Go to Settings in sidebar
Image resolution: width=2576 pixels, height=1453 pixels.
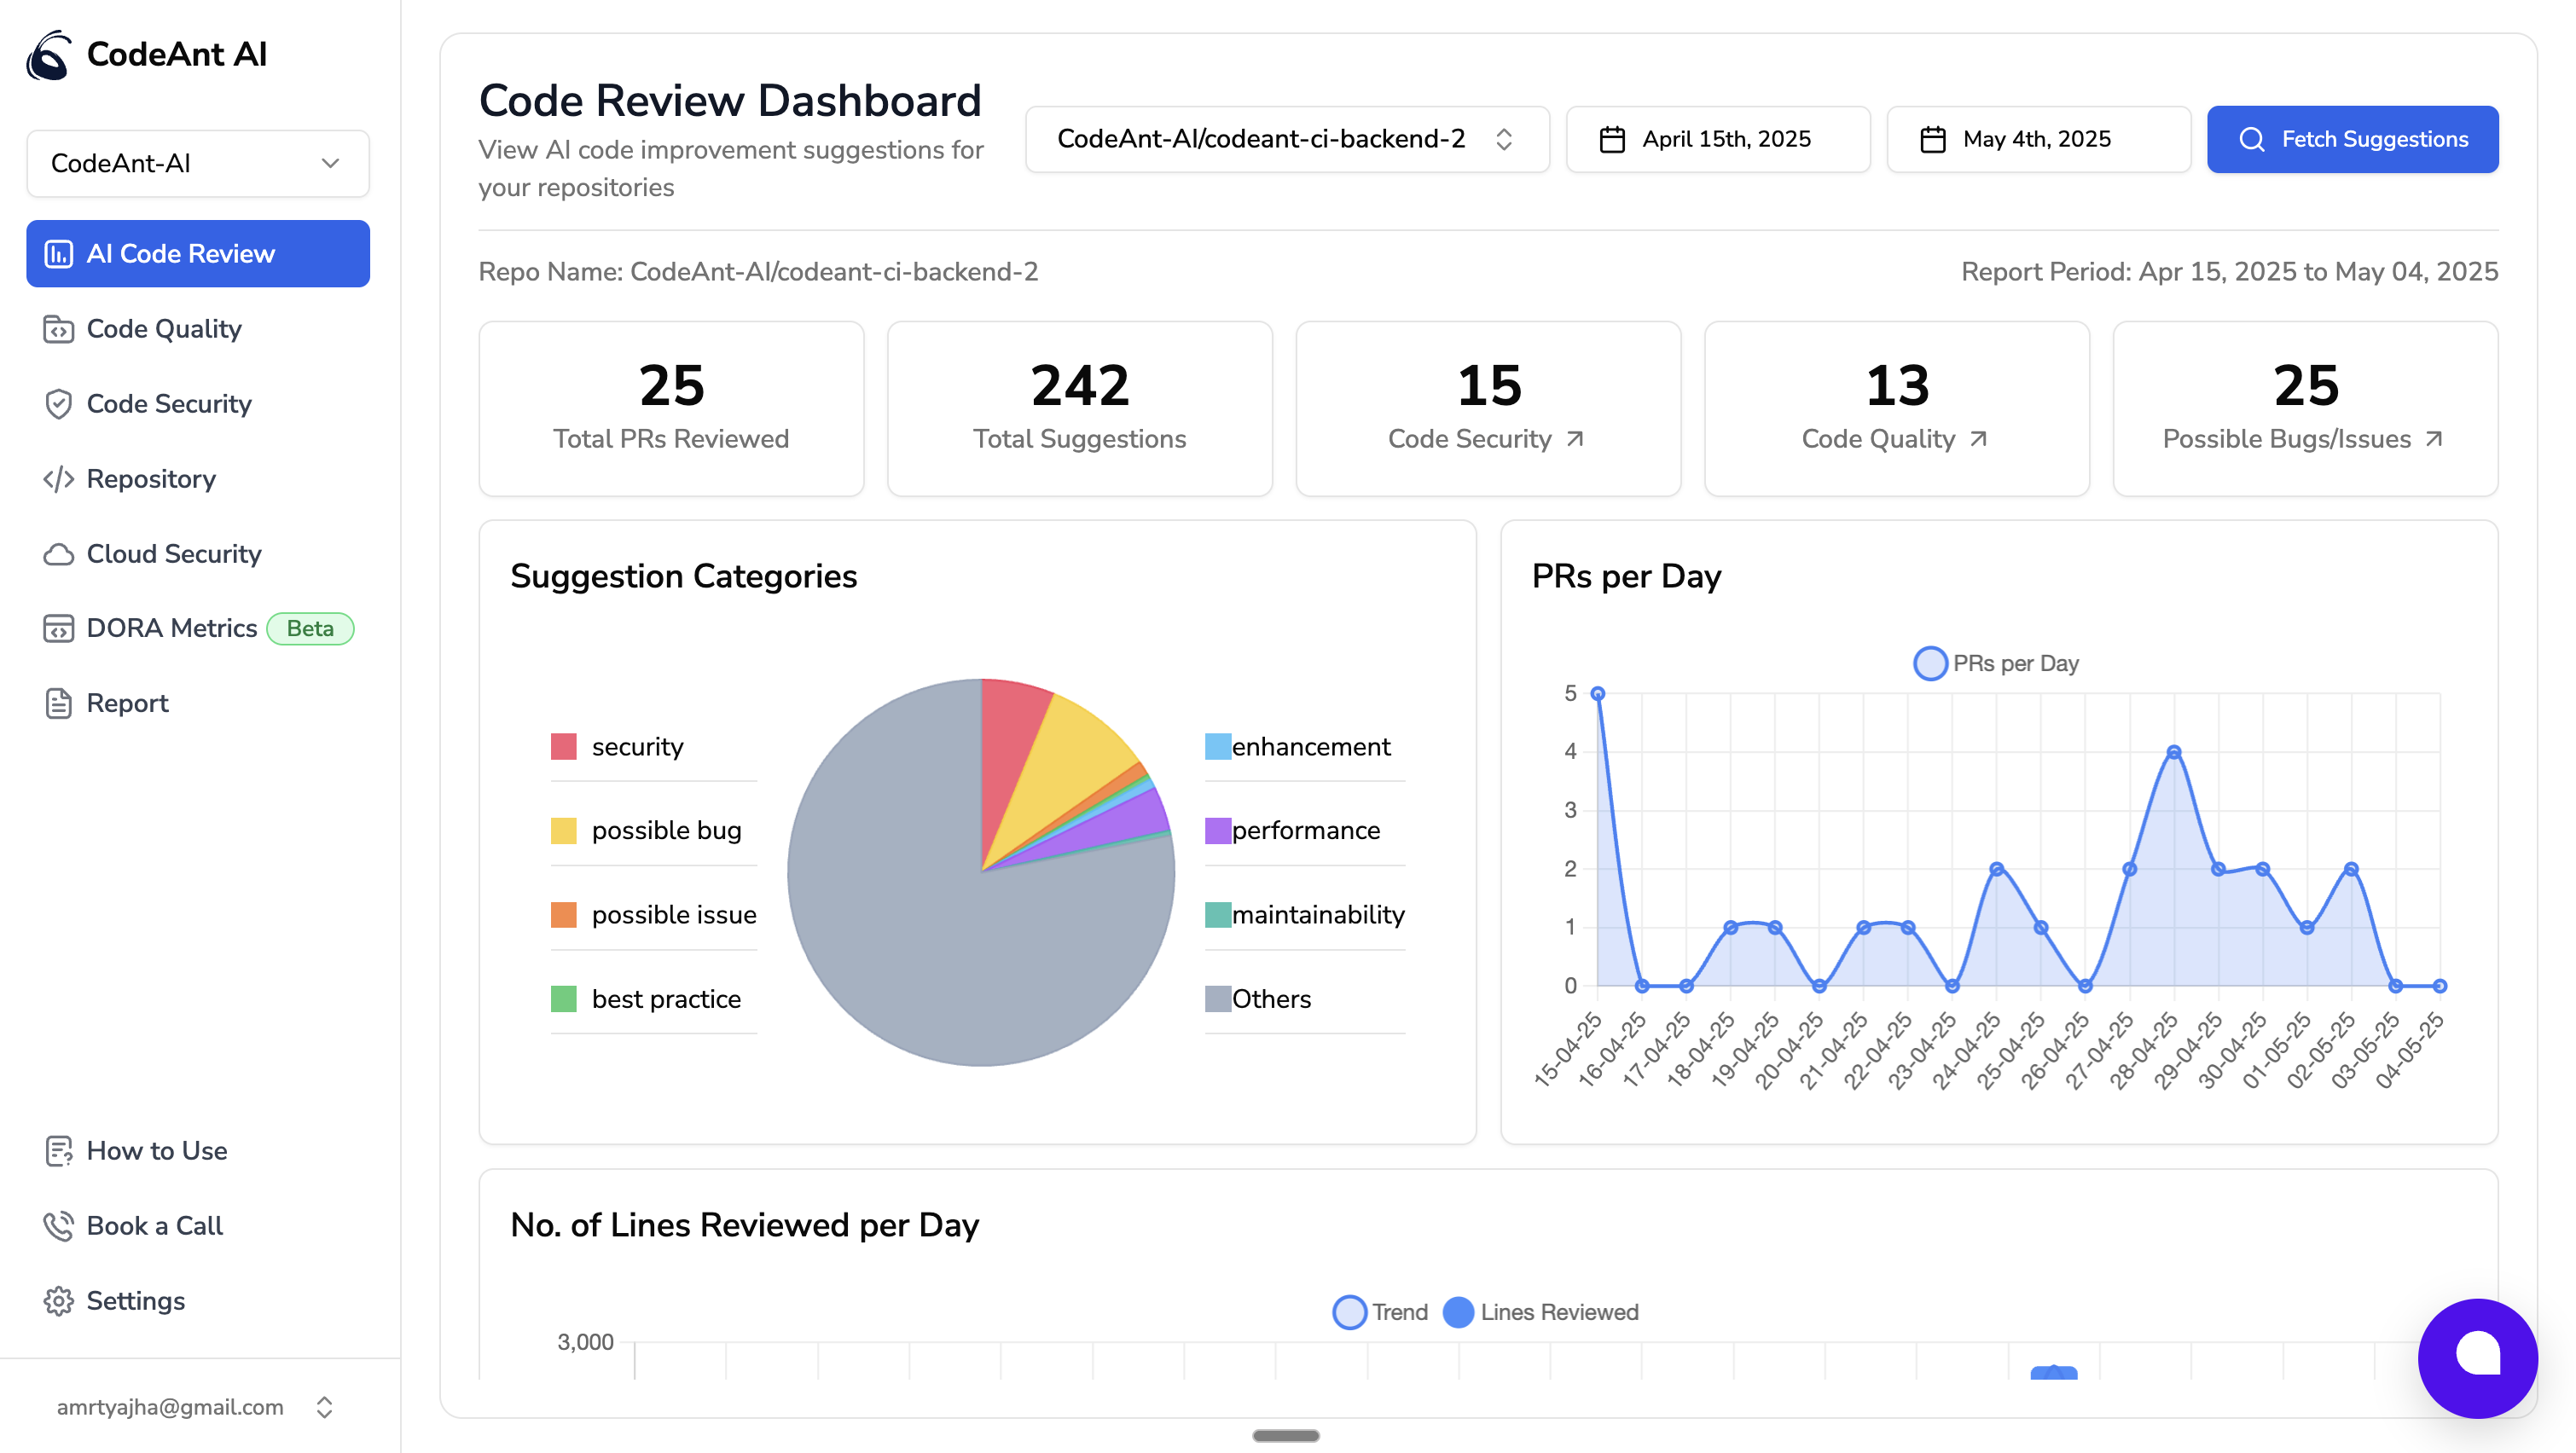click(x=135, y=1301)
